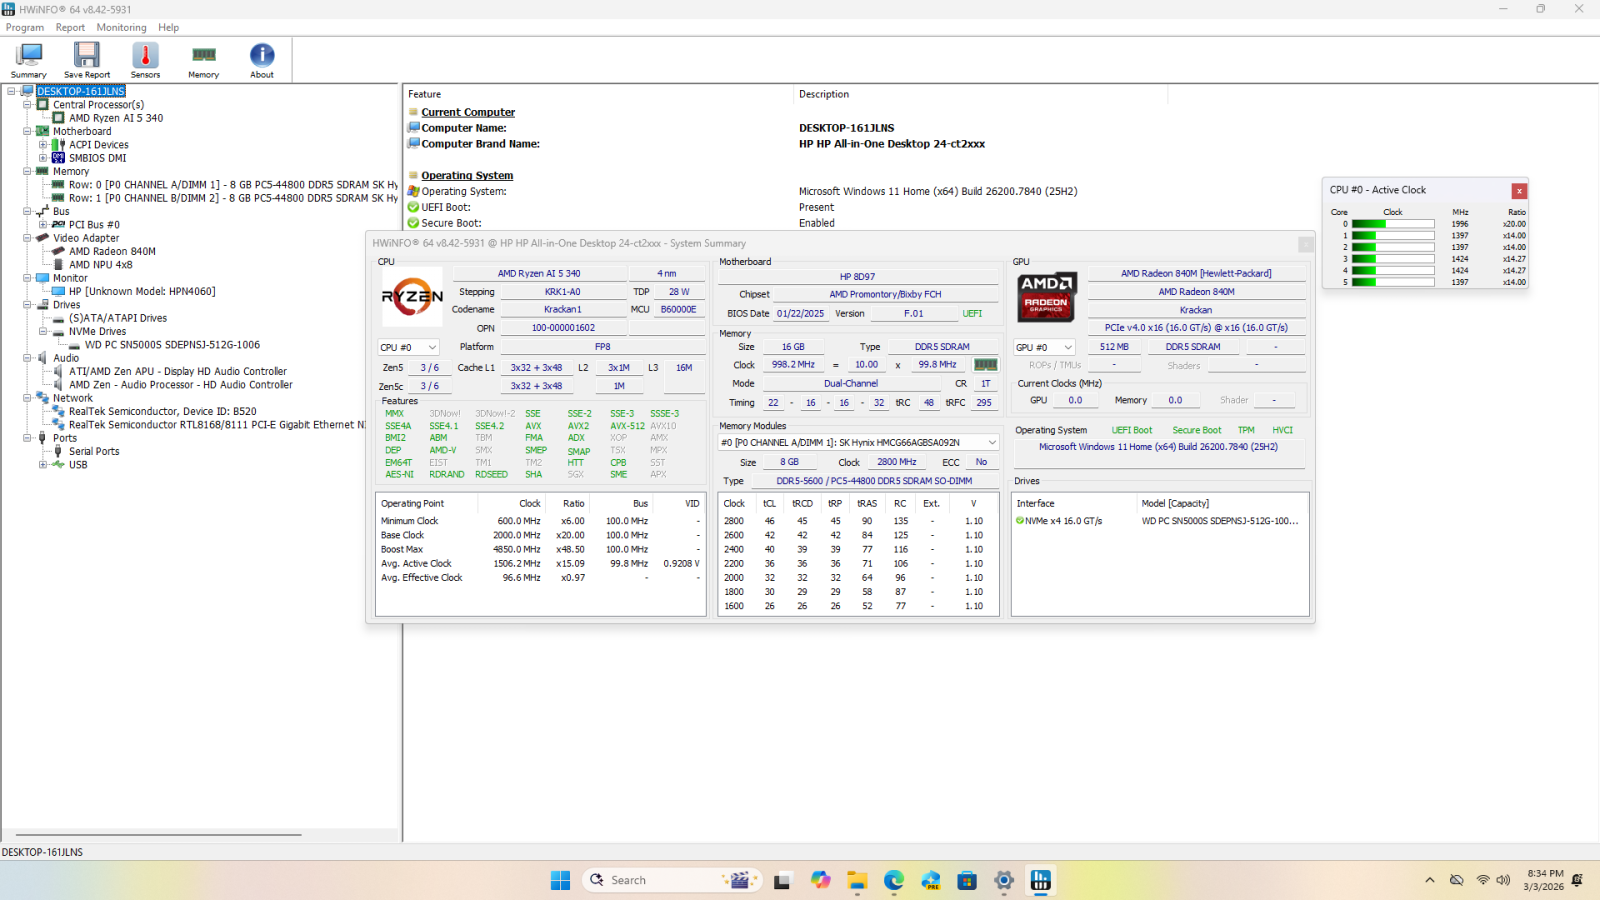
Task: Select AMD Ryzen AI 5 340 tree item
Action: [116, 118]
